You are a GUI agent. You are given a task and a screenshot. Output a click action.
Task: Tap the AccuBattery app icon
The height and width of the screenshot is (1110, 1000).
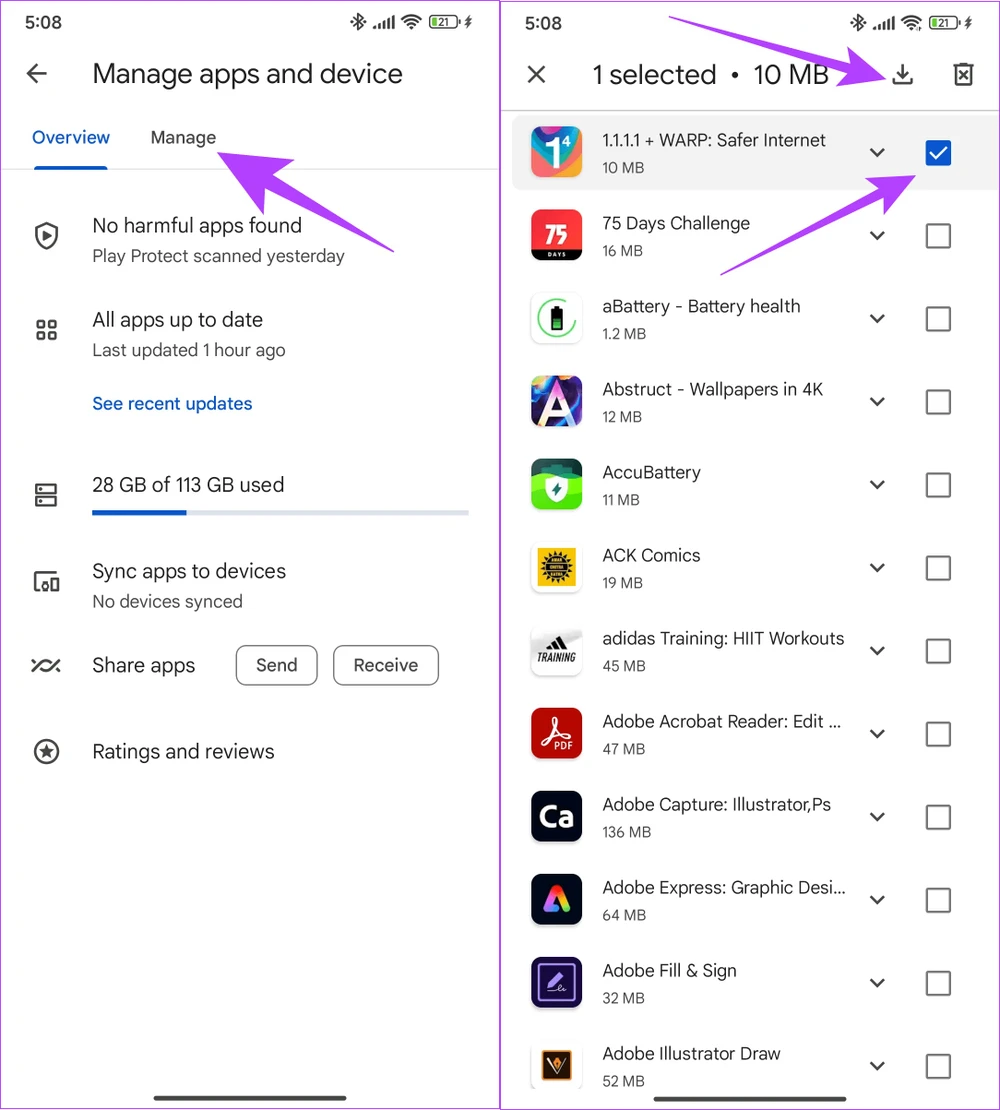coord(556,484)
